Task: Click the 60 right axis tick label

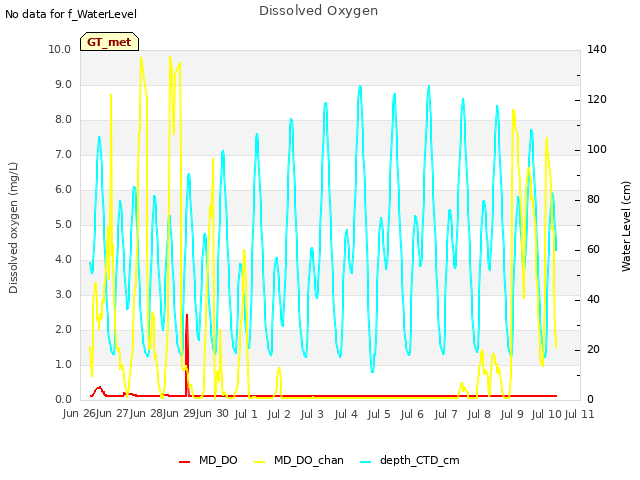Action: [x=593, y=250]
